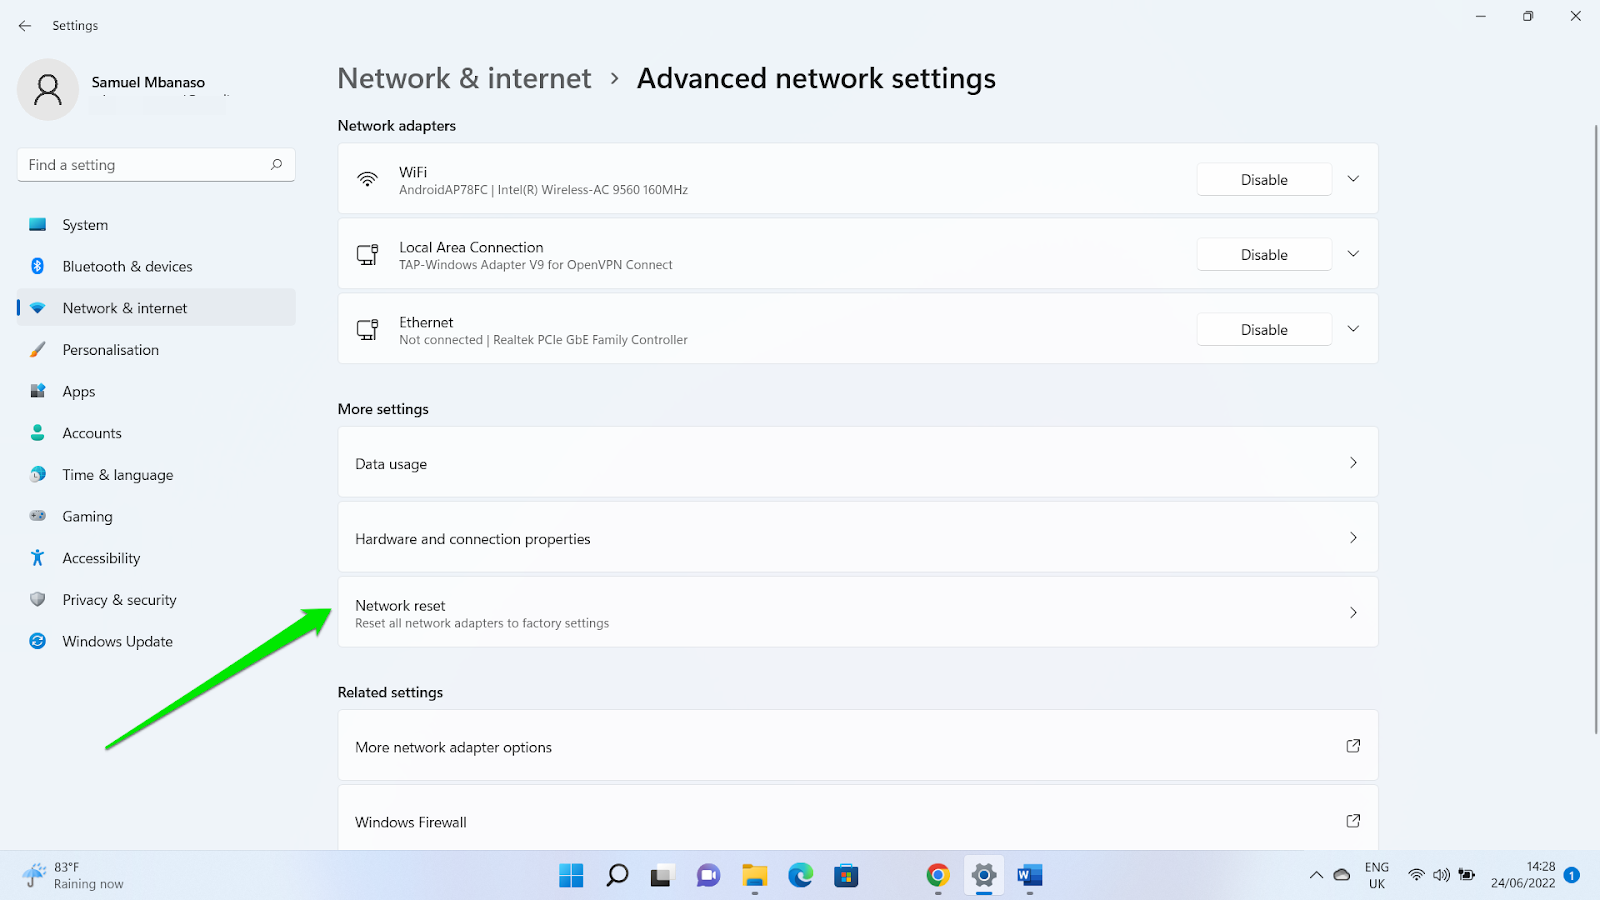The image size is (1600, 900).
Task: Open Word from the taskbar
Action: pyautogui.click(x=1029, y=875)
